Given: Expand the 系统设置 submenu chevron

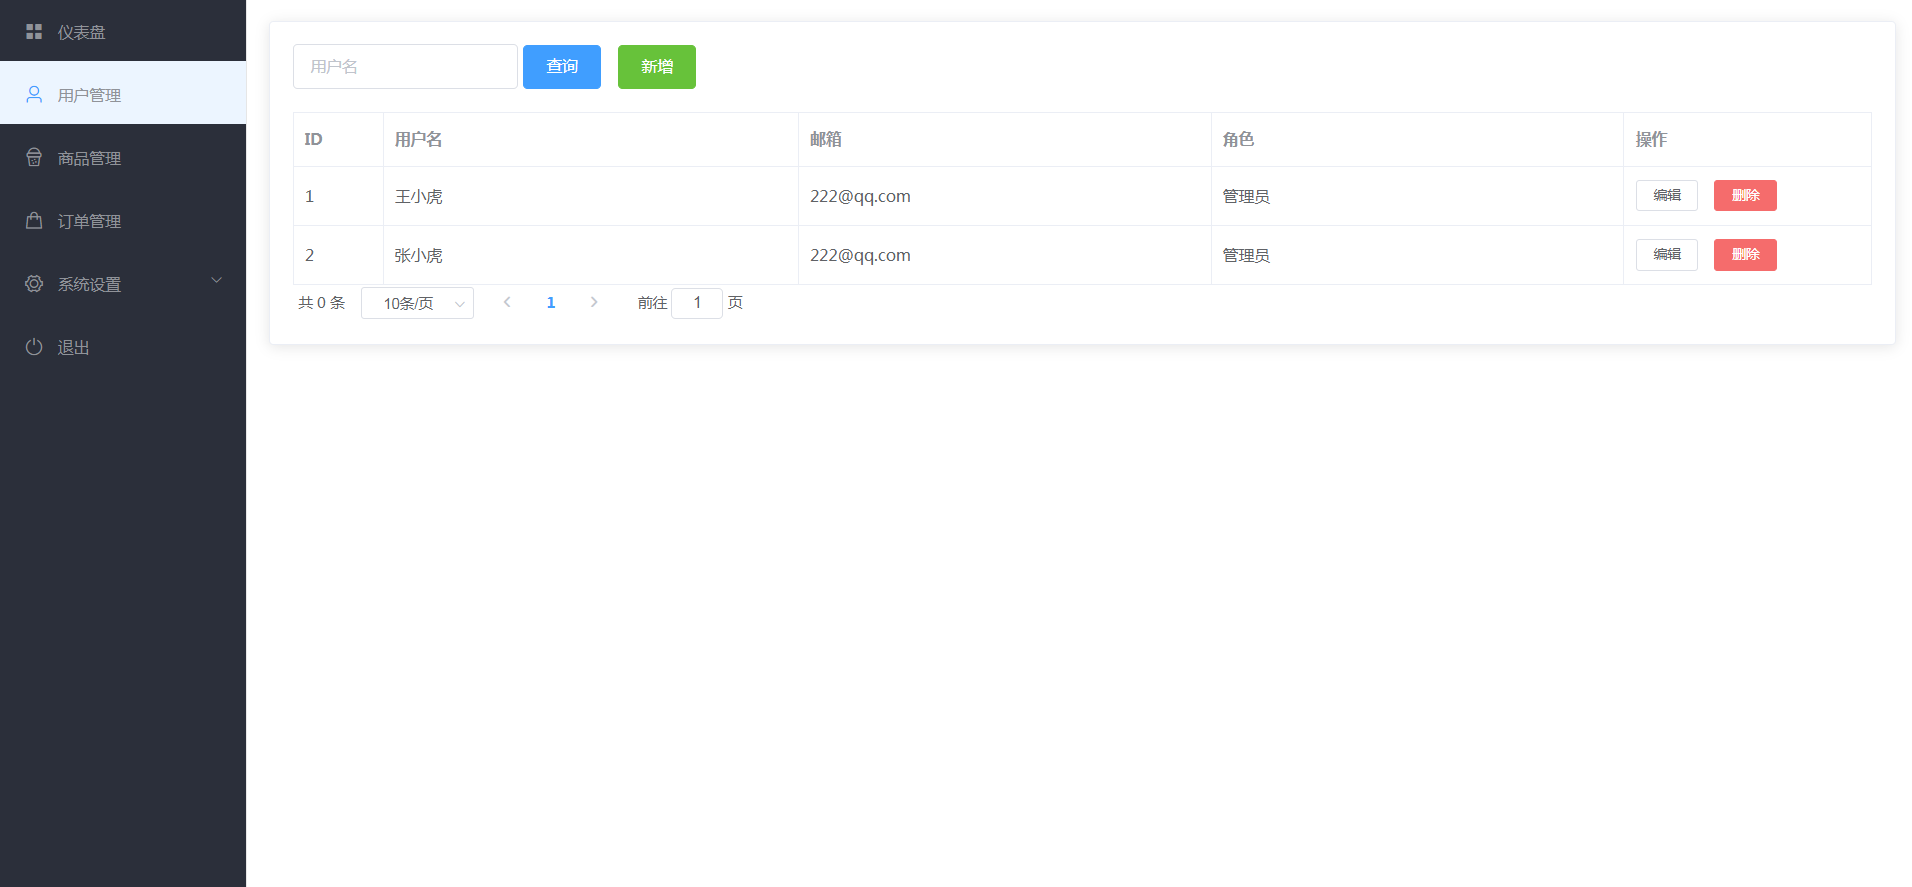Looking at the screenshot, I should point(217,280).
